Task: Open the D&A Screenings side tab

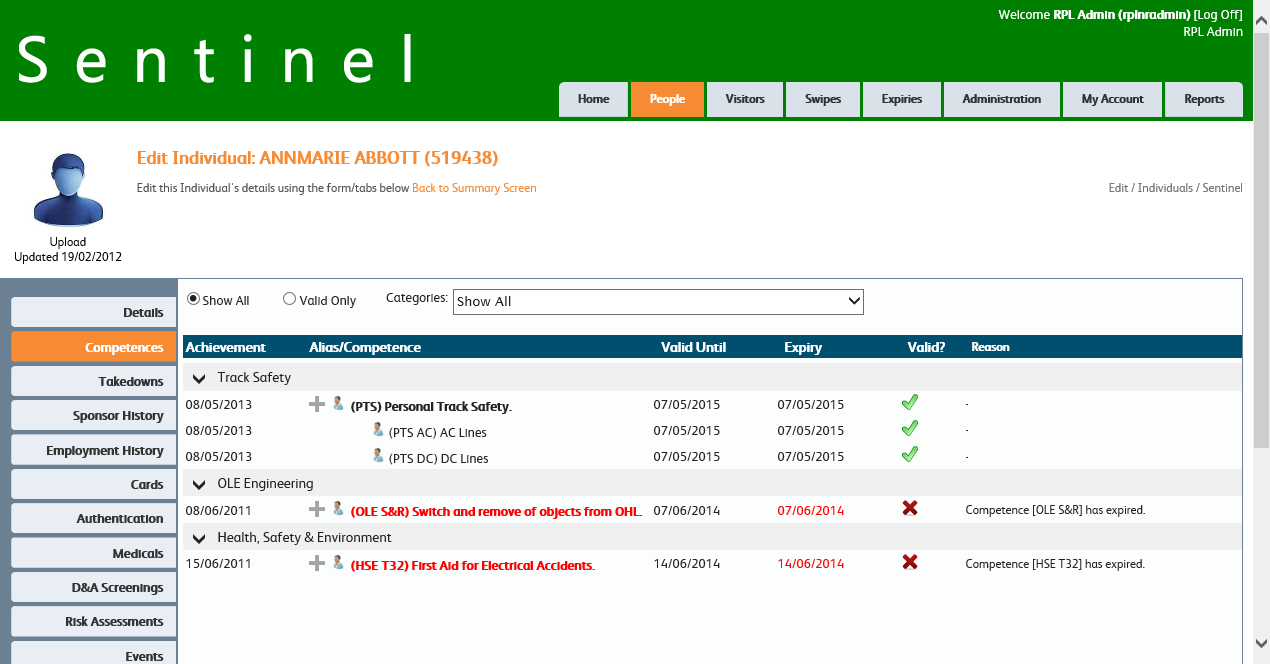Action: (94, 587)
